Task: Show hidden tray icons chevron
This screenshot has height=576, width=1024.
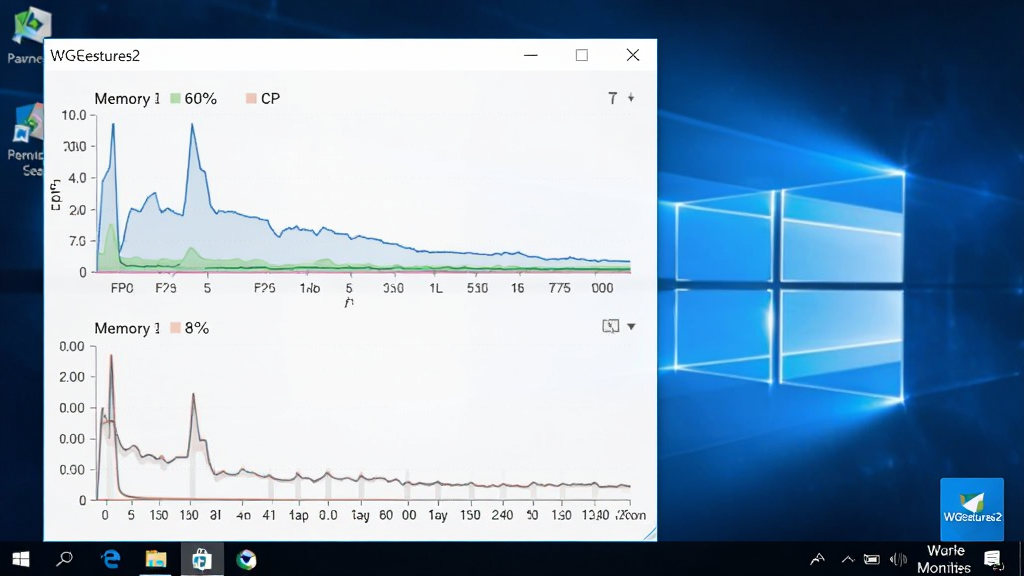Action: (848, 559)
